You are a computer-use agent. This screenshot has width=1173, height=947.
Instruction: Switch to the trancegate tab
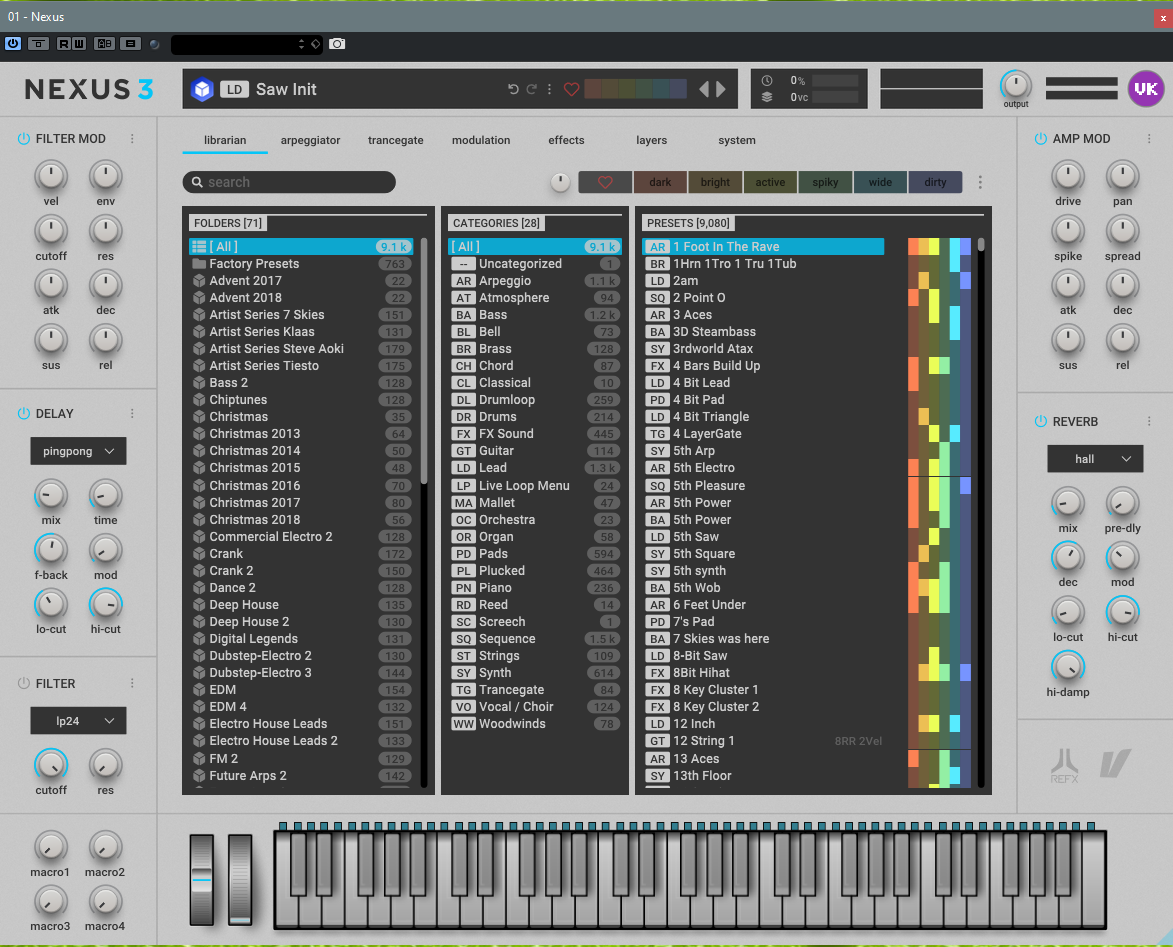396,140
